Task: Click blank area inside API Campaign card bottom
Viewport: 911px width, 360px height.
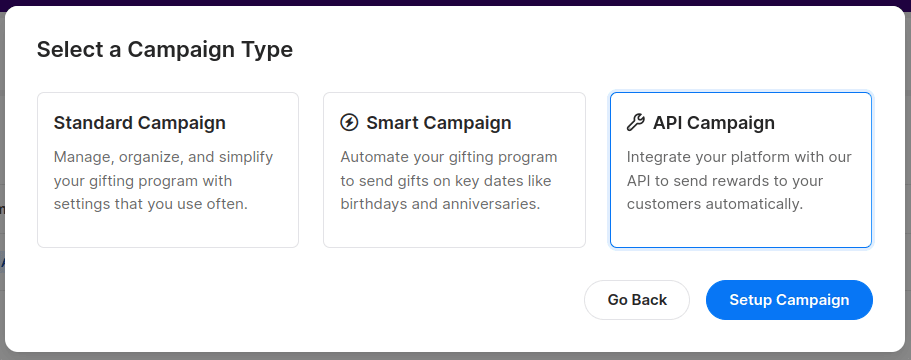Action: [x=741, y=231]
